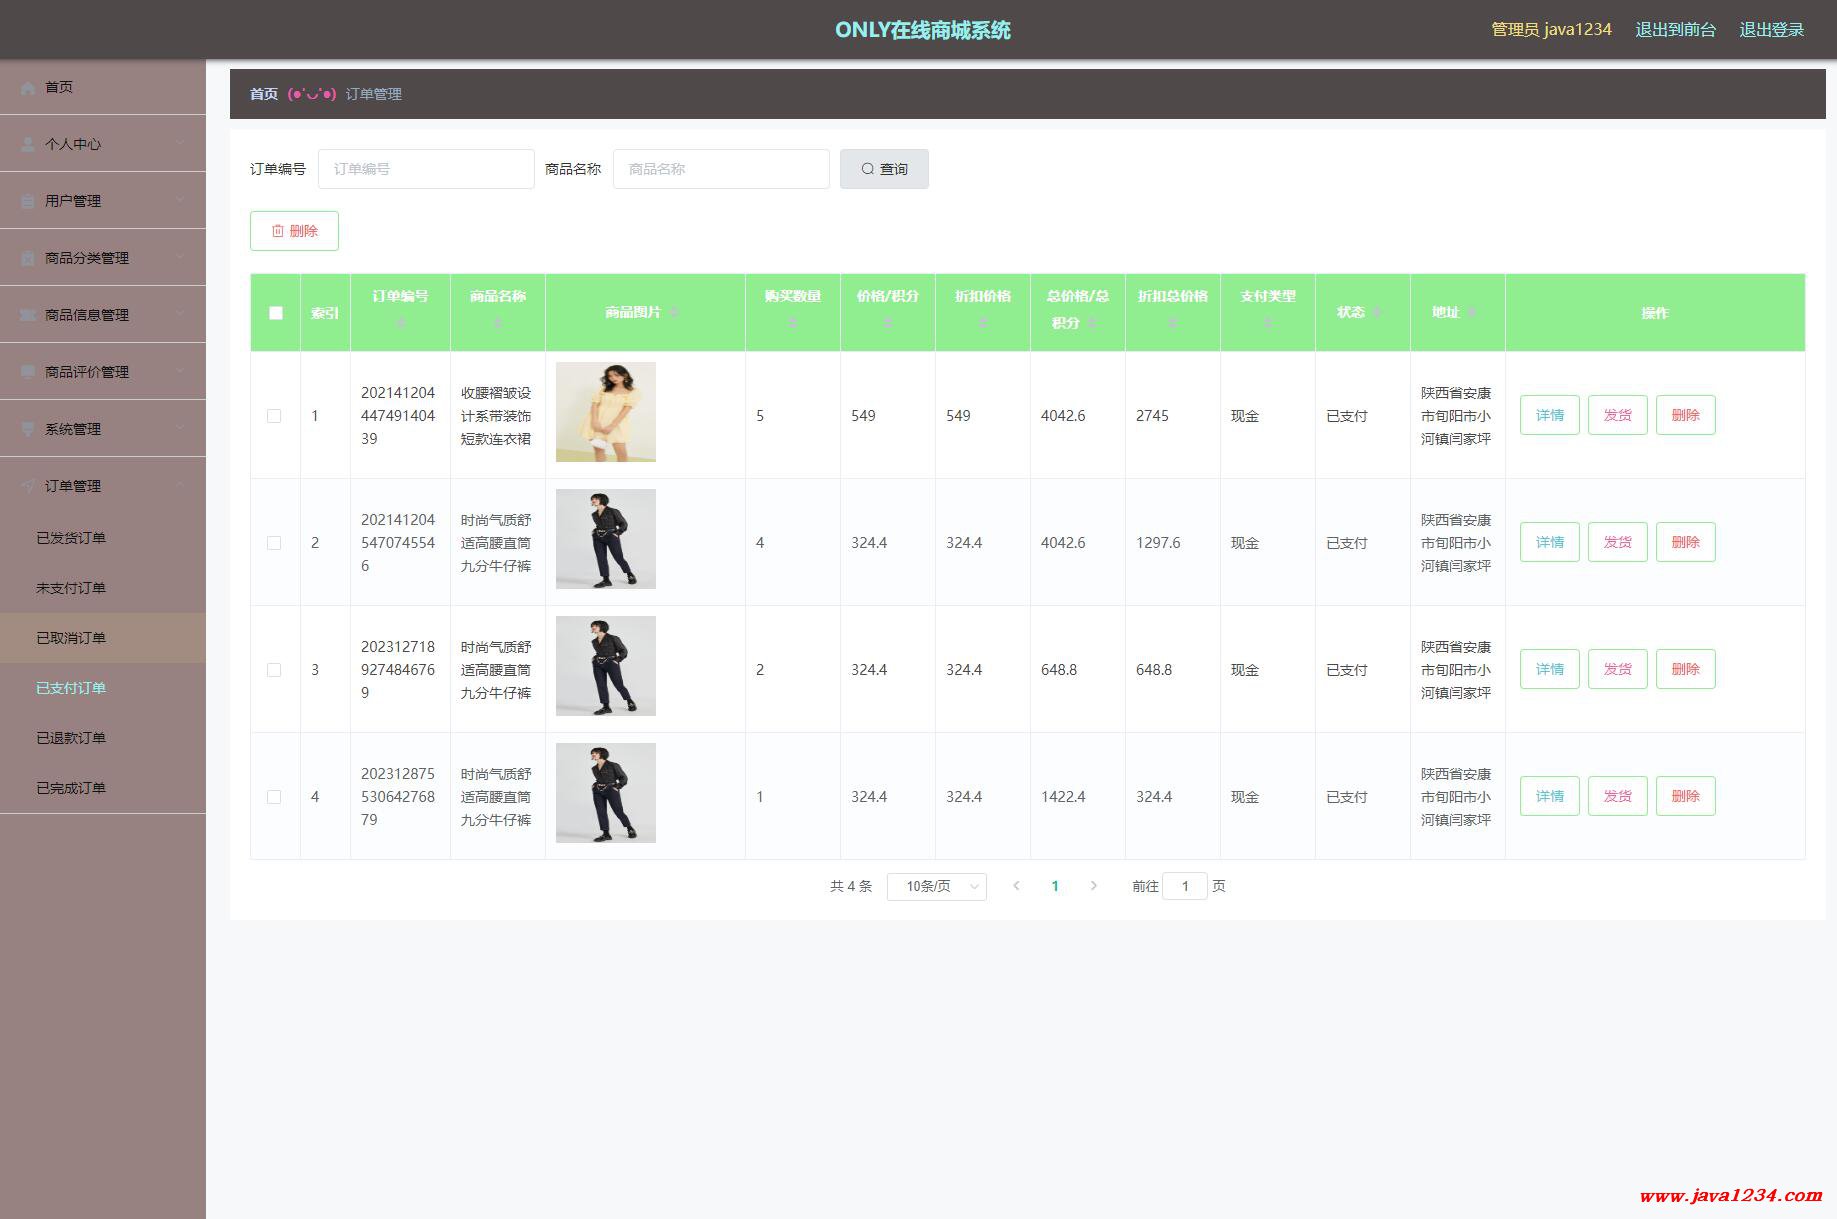Open 已退款订单 in the sidebar
This screenshot has width=1837, height=1219.
(x=103, y=738)
